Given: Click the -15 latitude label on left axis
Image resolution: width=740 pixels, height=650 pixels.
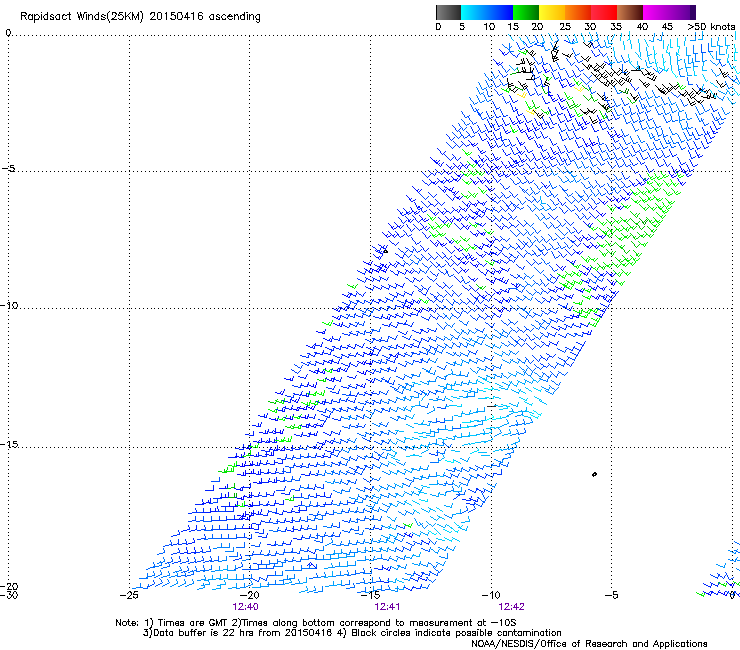Looking at the screenshot, I should (x=9, y=444).
